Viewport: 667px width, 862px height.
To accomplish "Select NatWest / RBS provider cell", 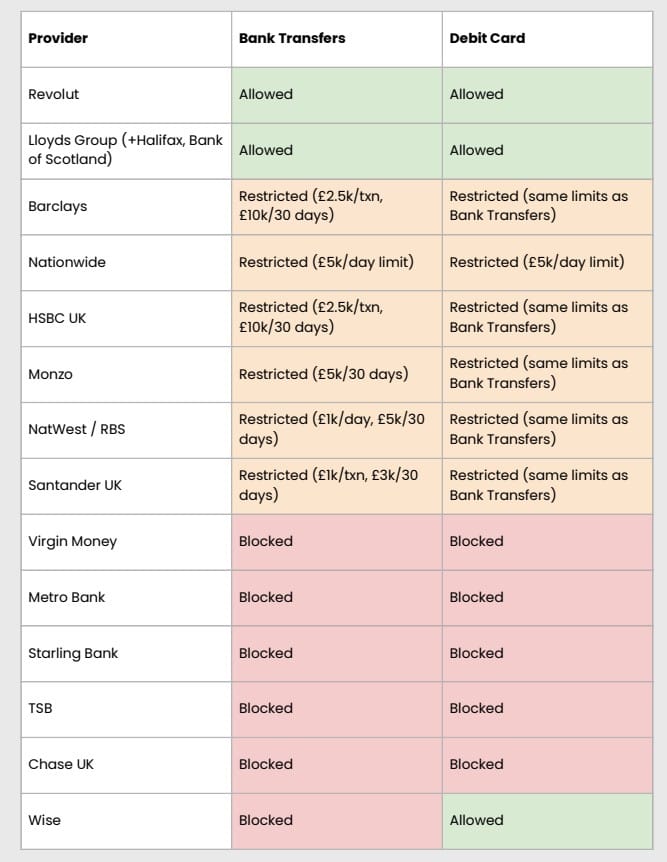I will click(x=77, y=430).
